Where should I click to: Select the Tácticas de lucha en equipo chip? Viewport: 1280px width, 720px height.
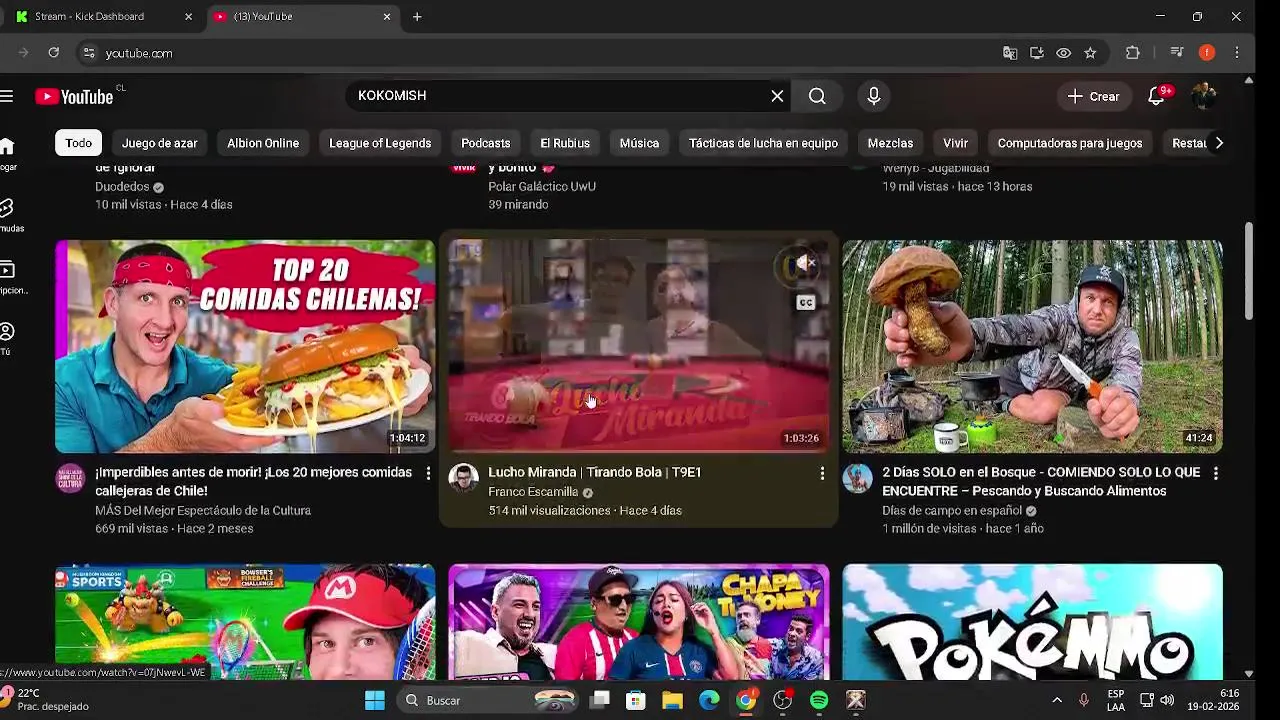(763, 143)
